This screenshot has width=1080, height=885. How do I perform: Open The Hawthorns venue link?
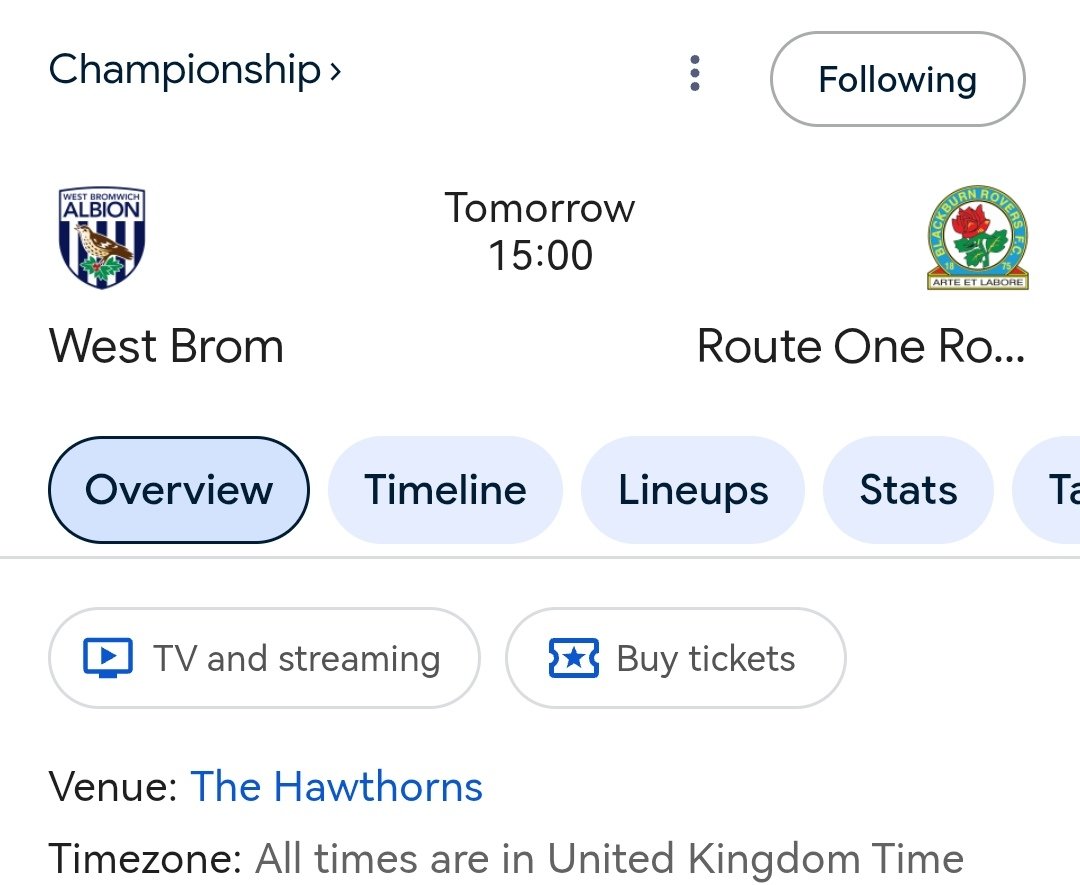tap(337, 786)
